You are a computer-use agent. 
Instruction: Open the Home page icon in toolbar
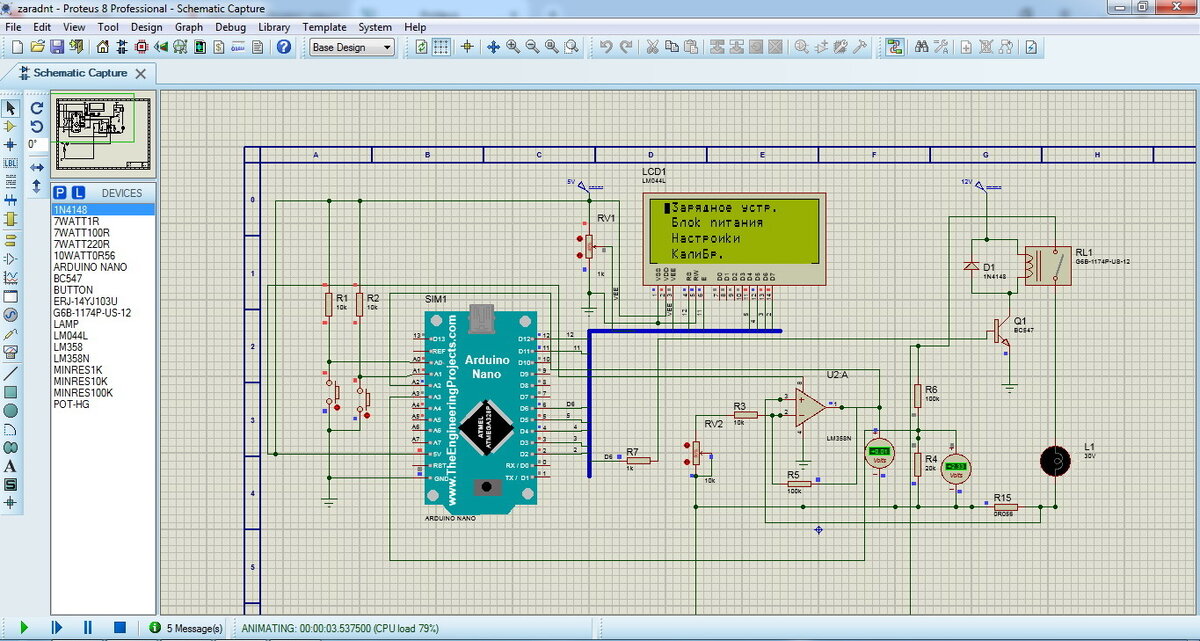click(103, 47)
